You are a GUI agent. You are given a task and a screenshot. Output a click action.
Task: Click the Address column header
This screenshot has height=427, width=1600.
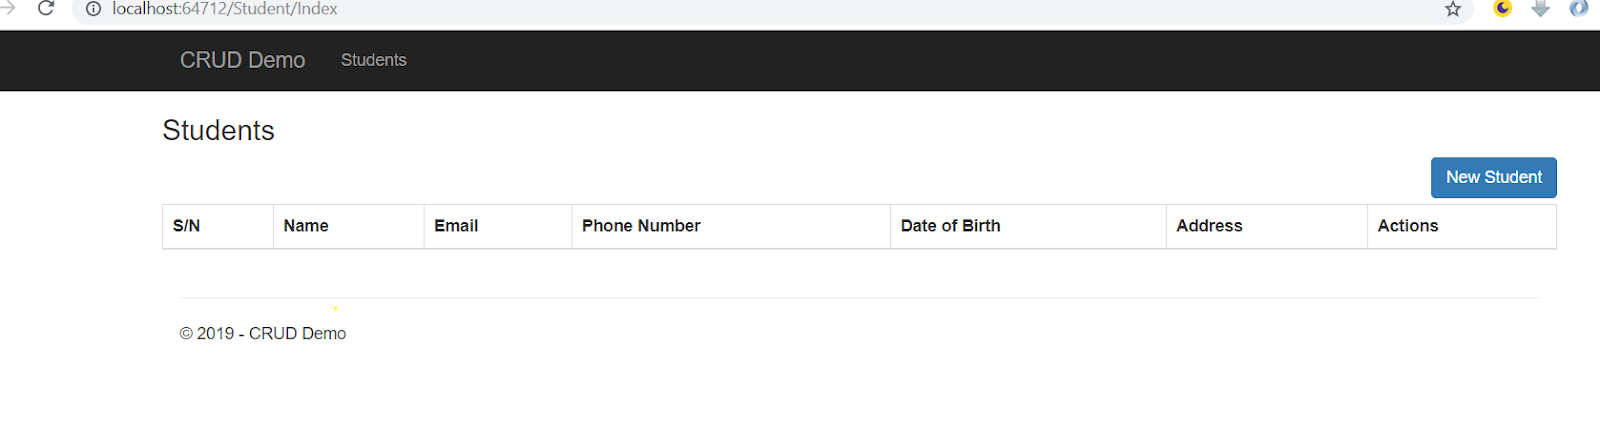tap(1209, 226)
